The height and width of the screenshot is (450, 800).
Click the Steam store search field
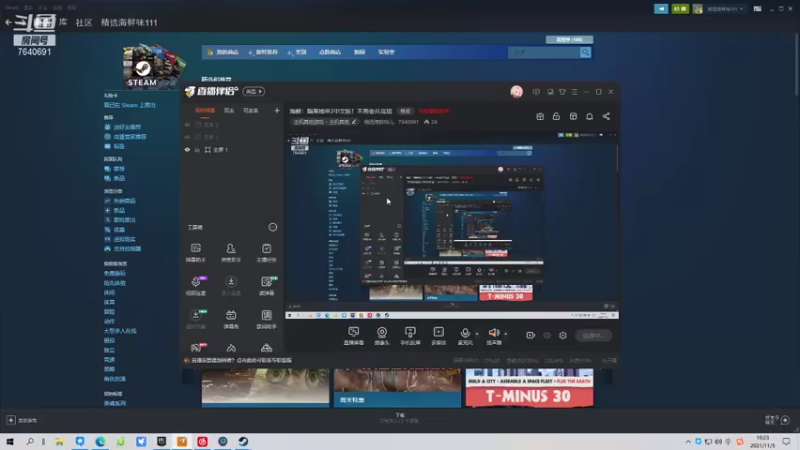click(543, 52)
